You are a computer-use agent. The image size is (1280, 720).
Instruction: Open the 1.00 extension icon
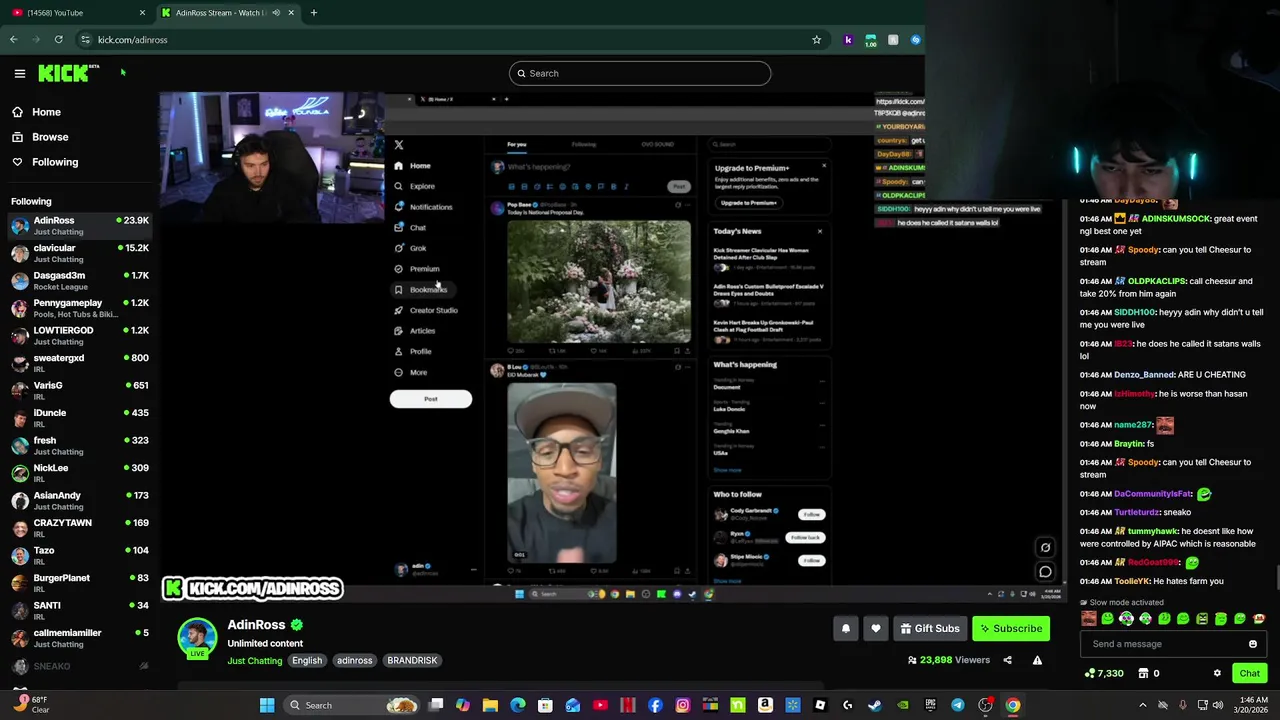point(871,40)
